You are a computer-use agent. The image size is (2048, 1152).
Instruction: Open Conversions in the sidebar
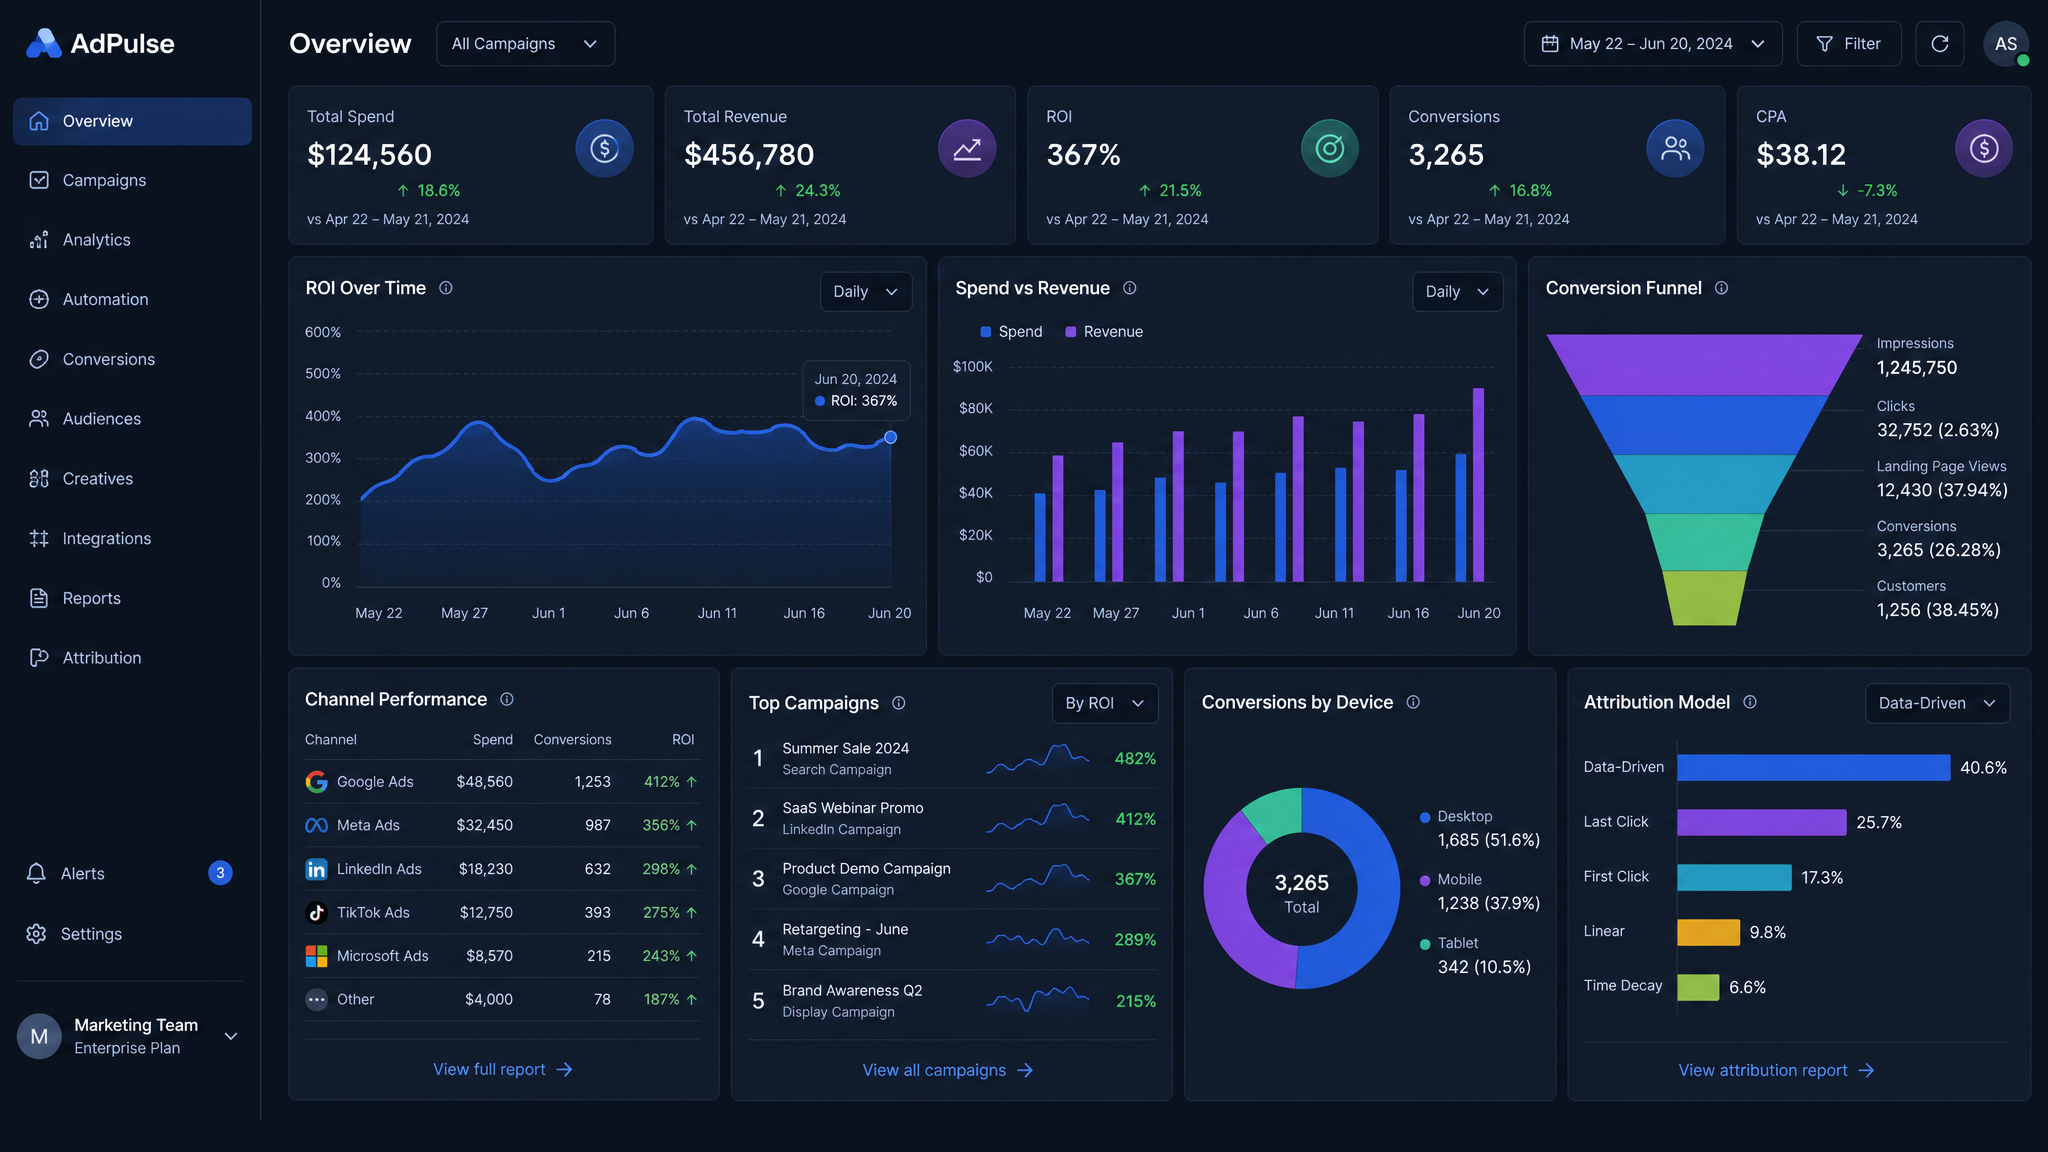point(132,359)
